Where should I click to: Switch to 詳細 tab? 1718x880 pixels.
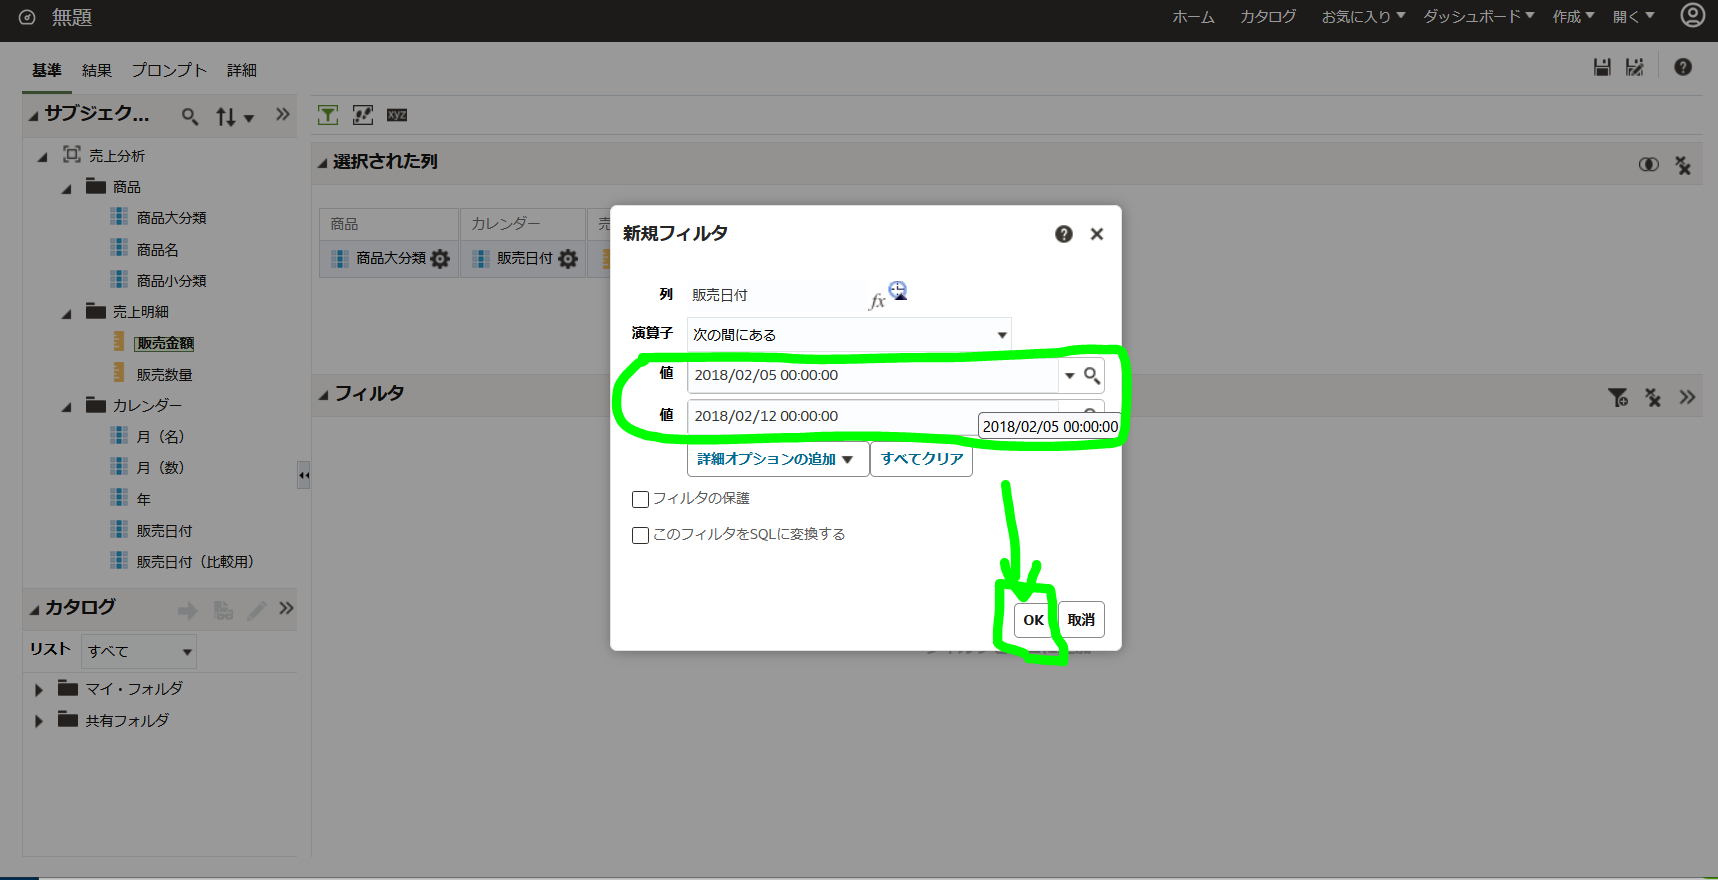242,70
